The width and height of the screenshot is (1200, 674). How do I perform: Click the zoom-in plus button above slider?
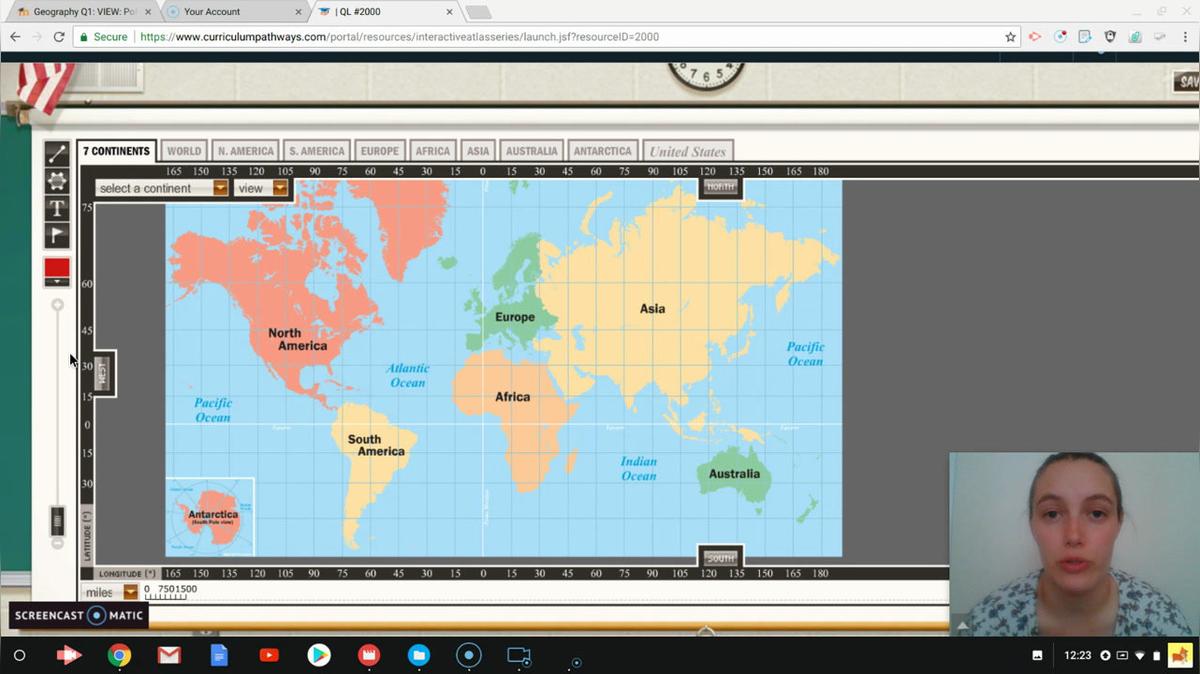click(x=57, y=305)
